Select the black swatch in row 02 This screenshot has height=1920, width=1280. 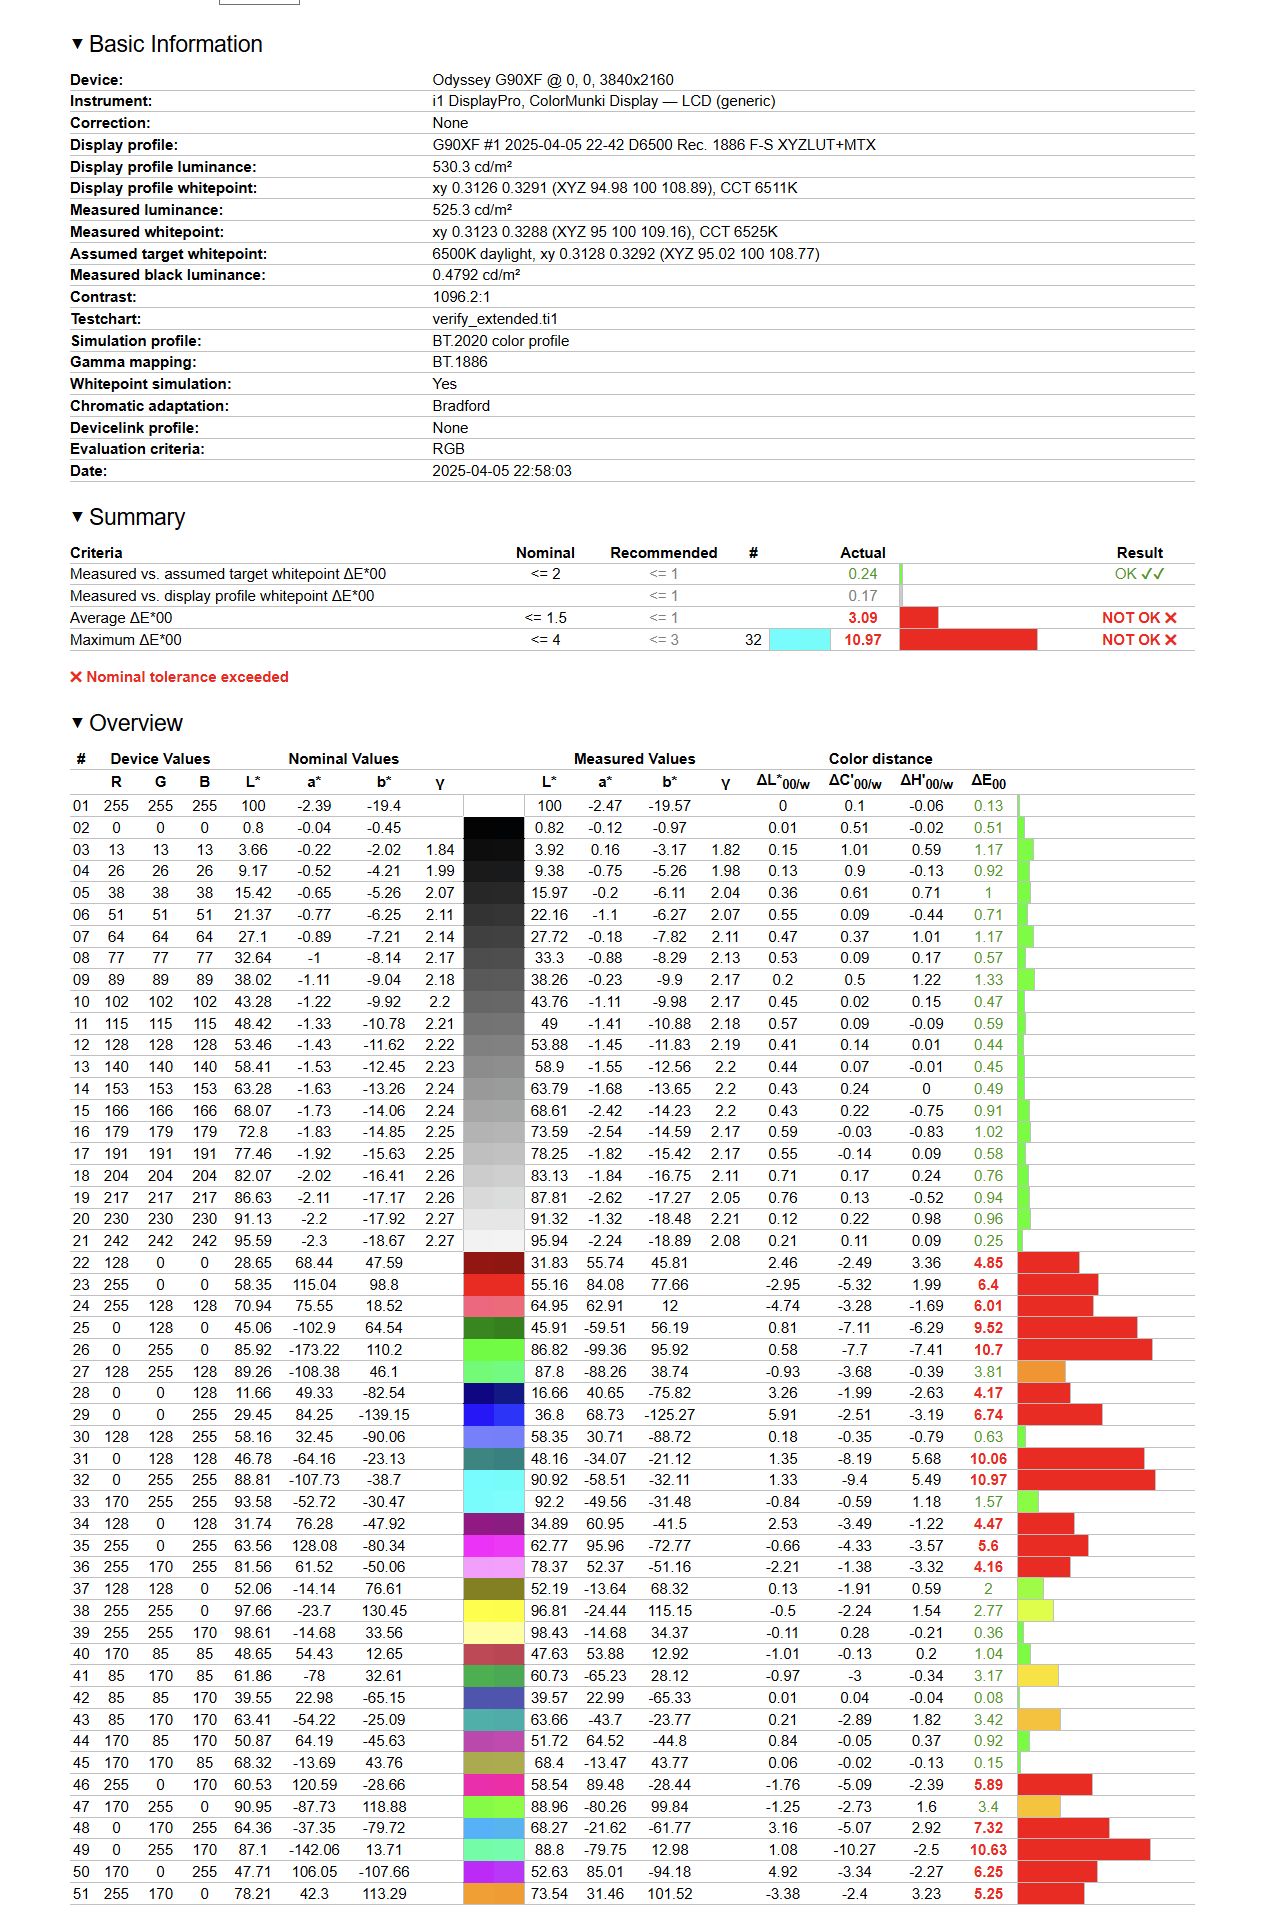[x=494, y=828]
